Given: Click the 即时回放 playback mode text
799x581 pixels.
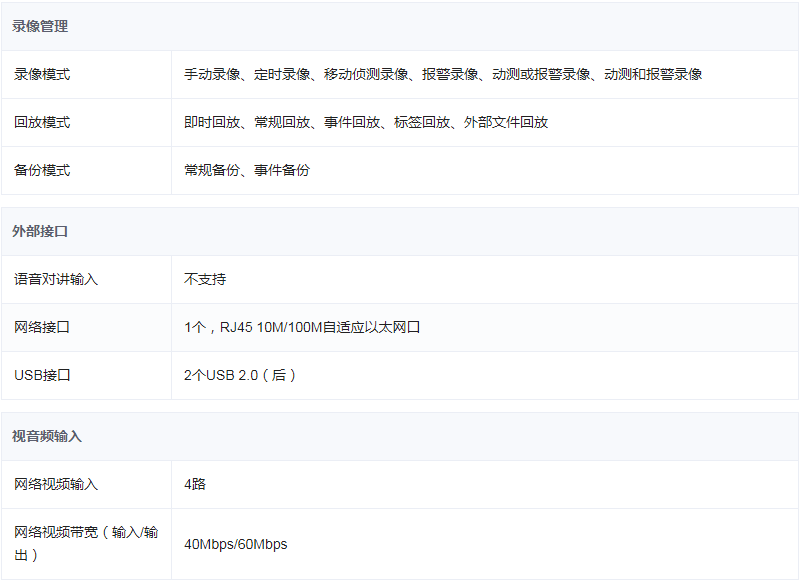Looking at the screenshot, I should [212, 122].
